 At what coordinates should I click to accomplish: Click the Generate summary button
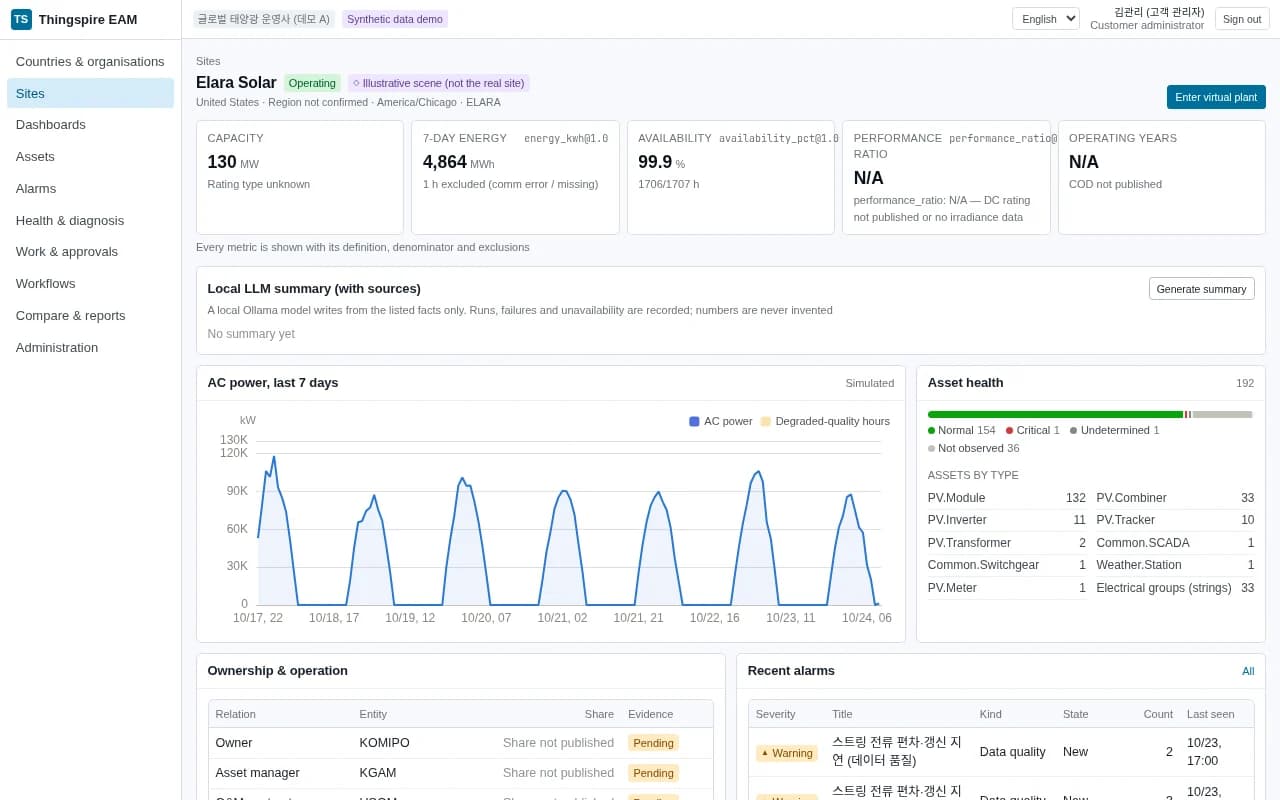point(1201,289)
